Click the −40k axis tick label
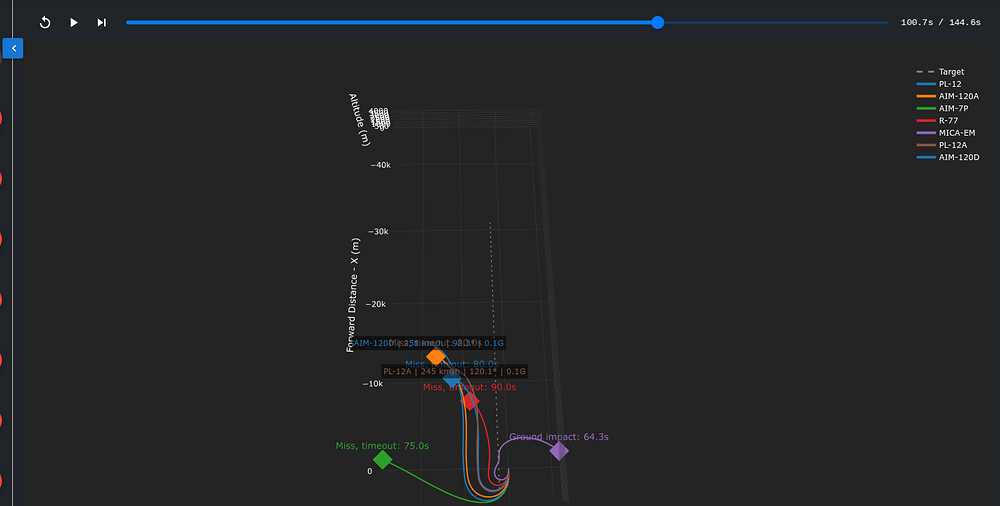This screenshot has height=506, width=1000. pos(381,165)
